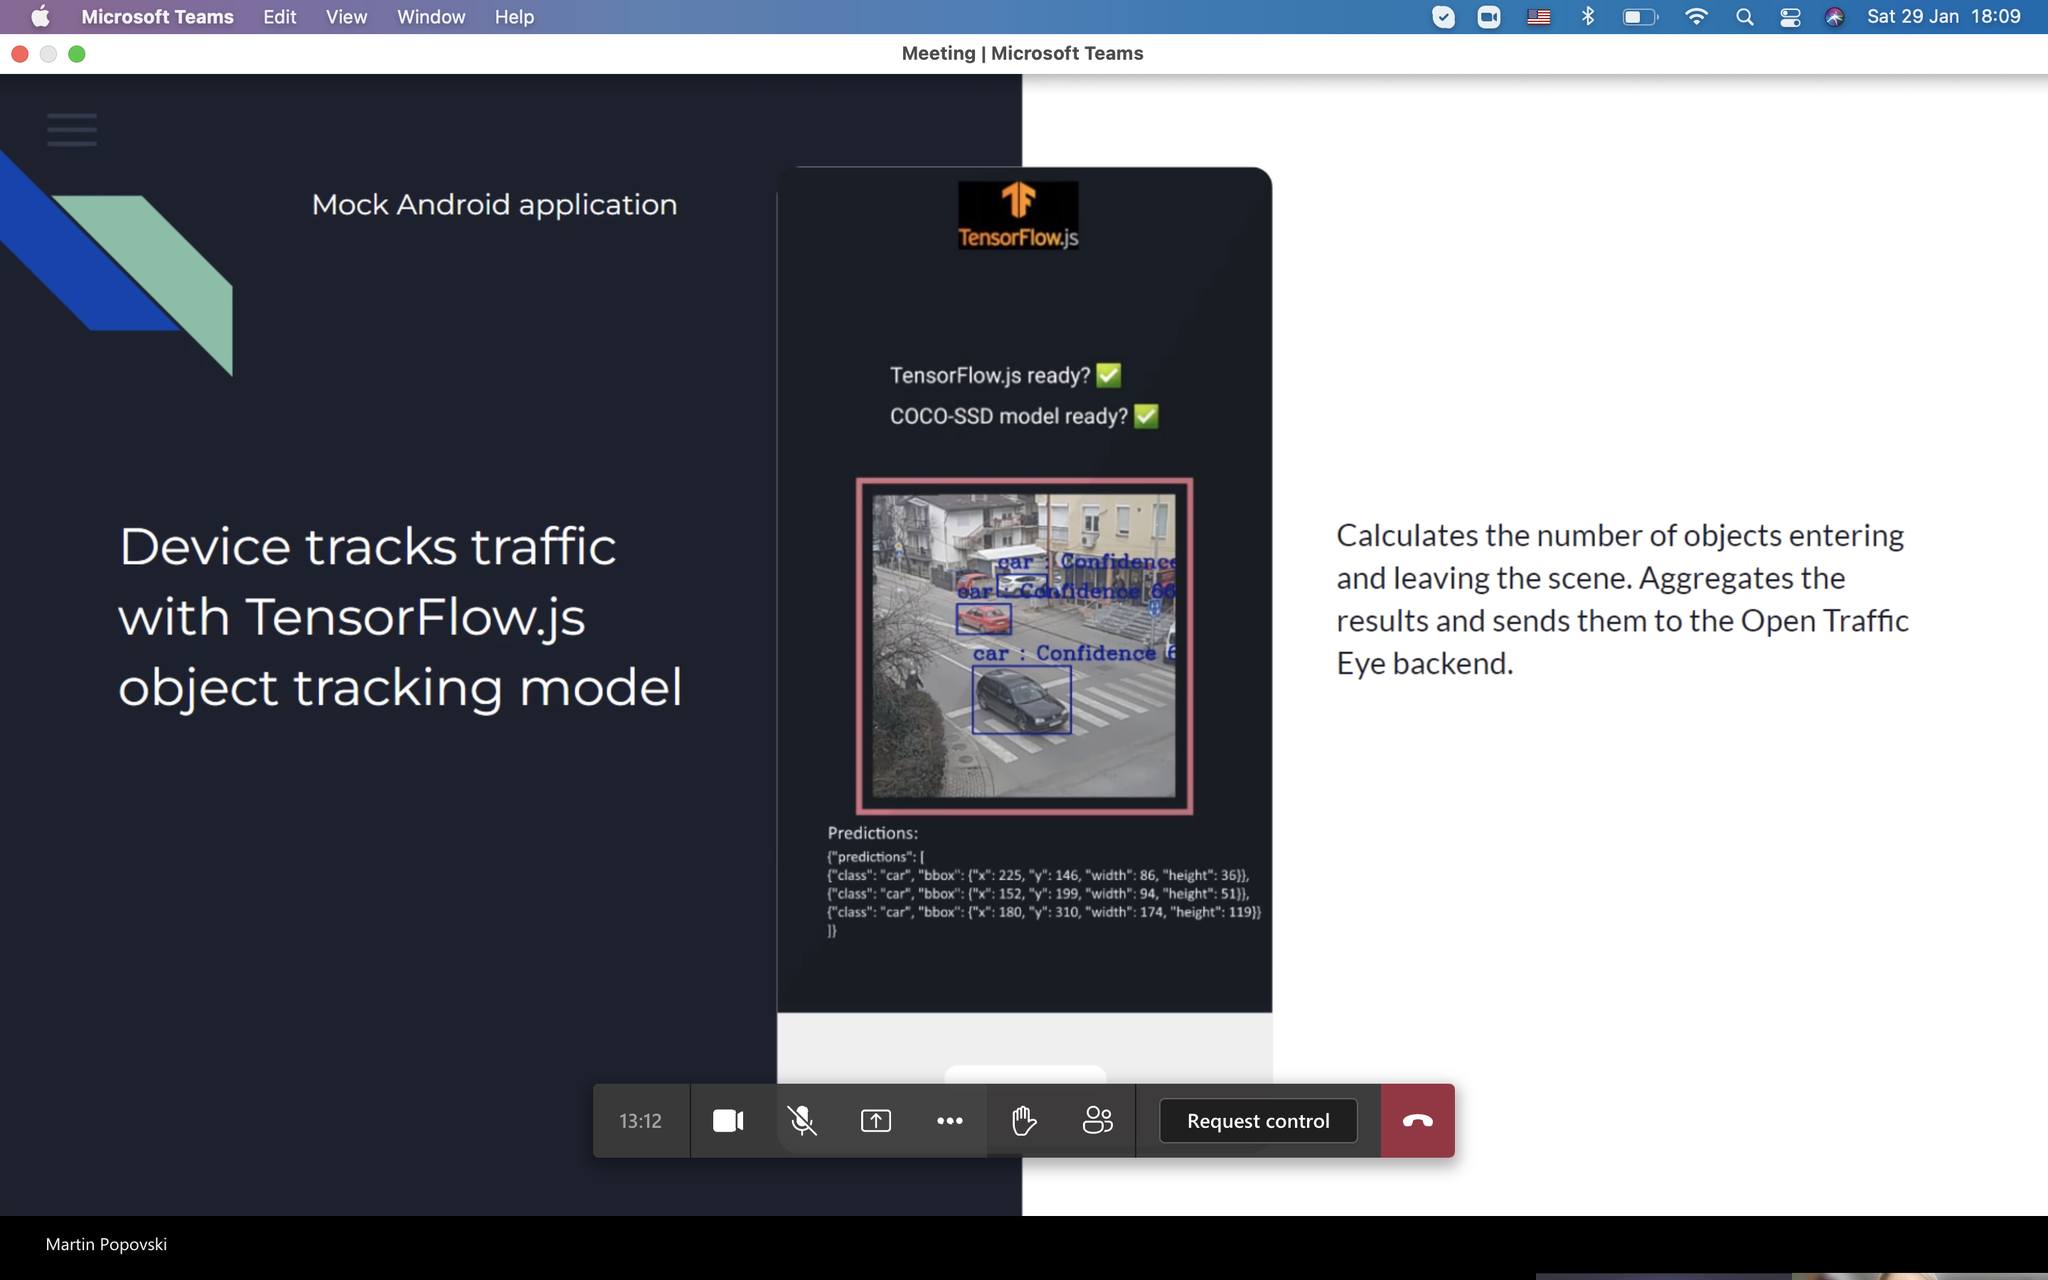Click the date and time Sat 29 Jan
This screenshot has width=2048, height=1280.
[x=1943, y=17]
